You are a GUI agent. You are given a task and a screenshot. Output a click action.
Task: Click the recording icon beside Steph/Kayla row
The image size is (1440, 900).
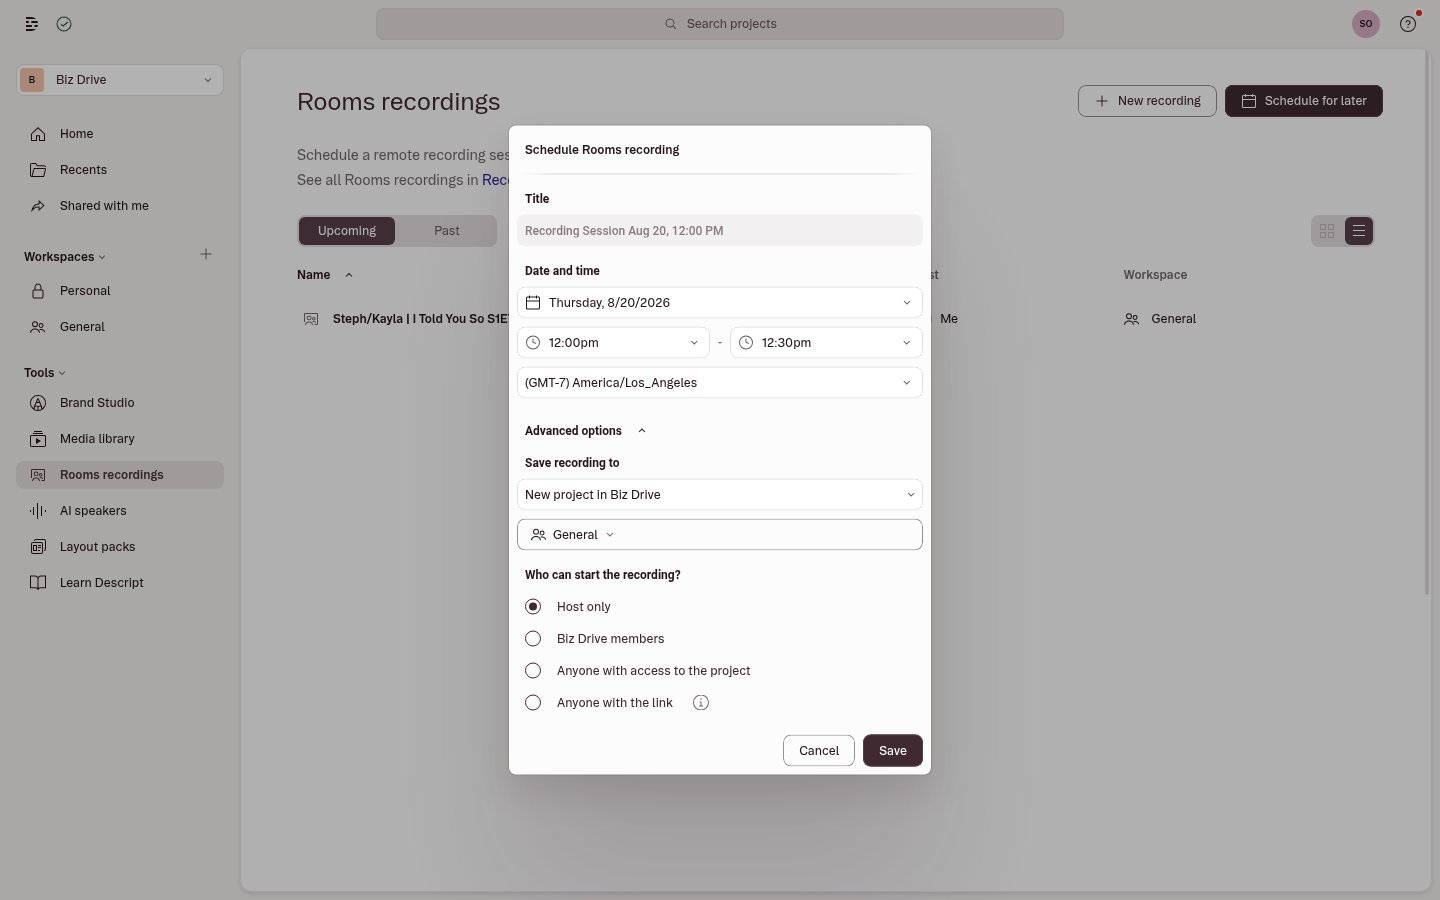(311, 319)
